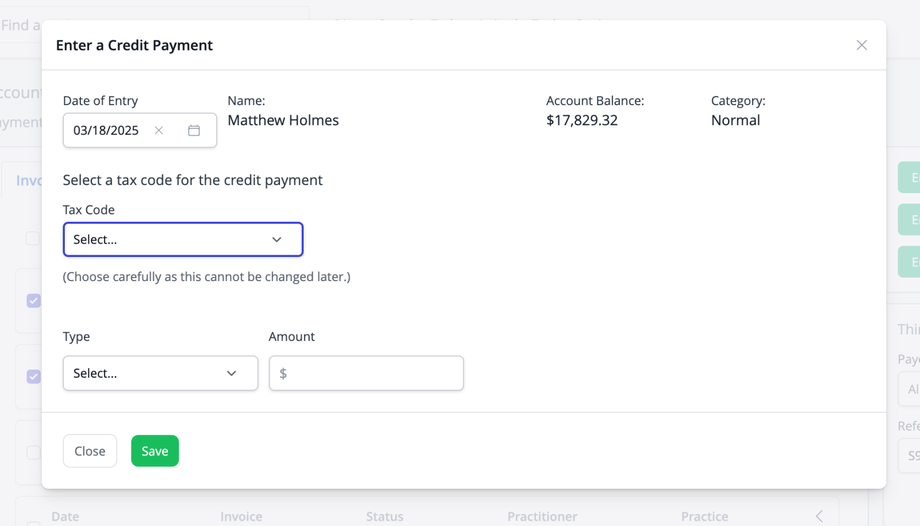Click the left chevron beside Practice column
Image resolution: width=920 pixels, height=526 pixels.
pyautogui.click(x=819, y=516)
